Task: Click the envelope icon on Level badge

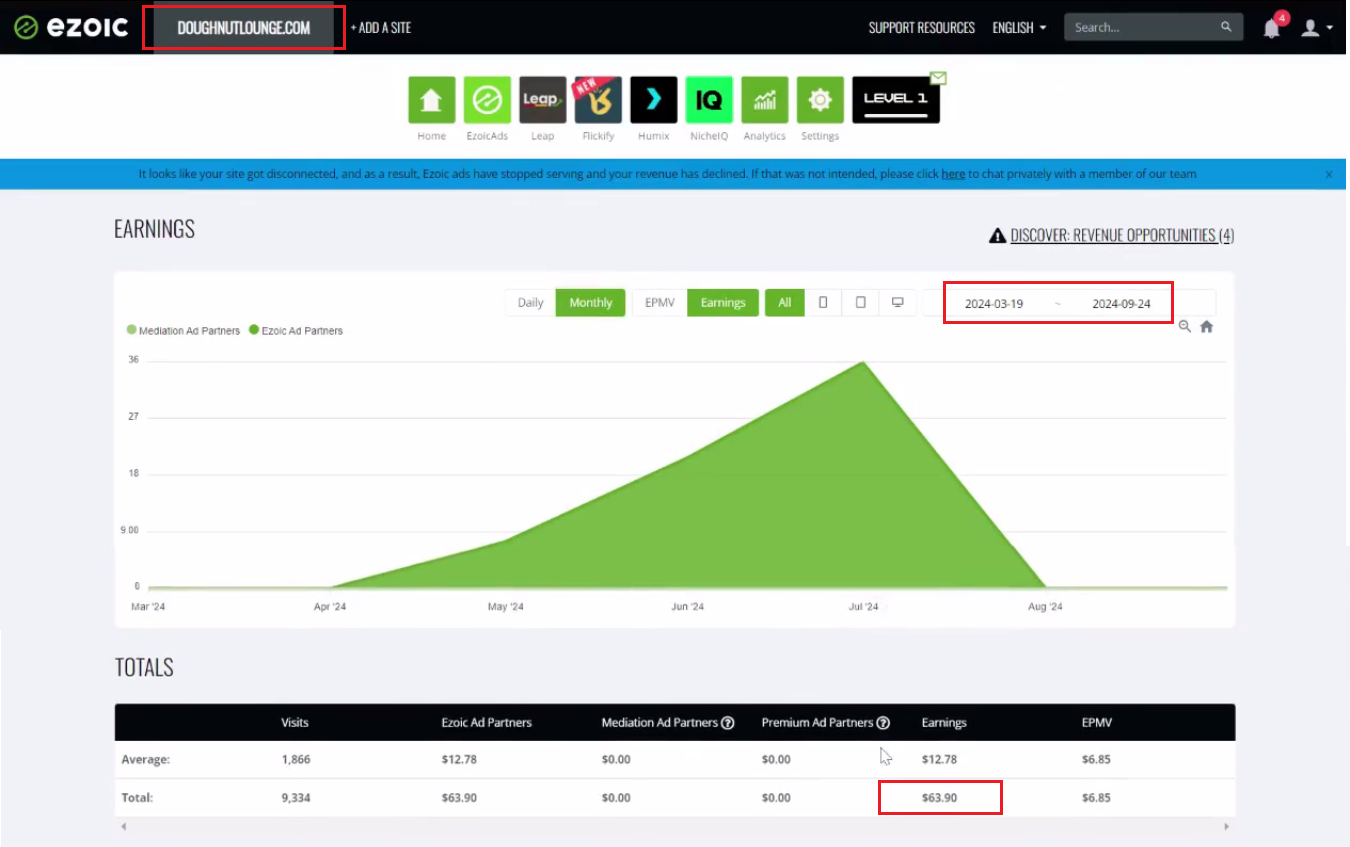Action: [x=938, y=78]
